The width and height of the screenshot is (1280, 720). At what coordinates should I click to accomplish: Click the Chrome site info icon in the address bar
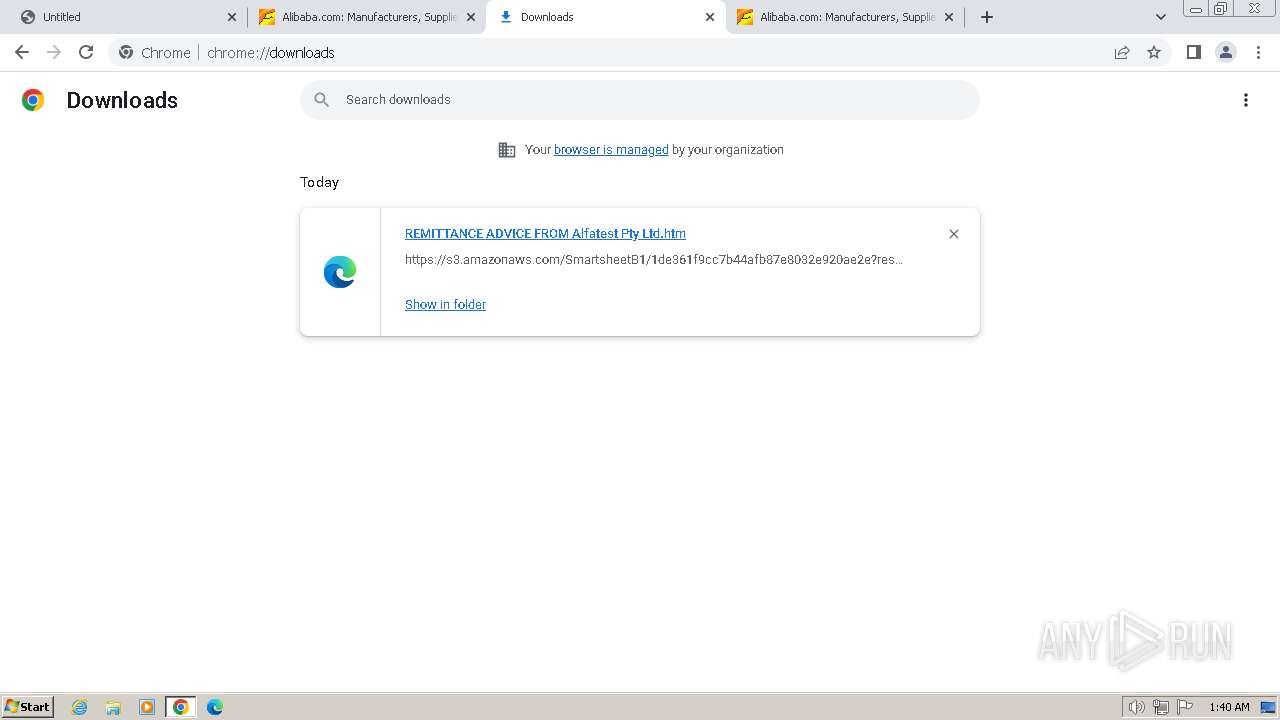coord(126,52)
